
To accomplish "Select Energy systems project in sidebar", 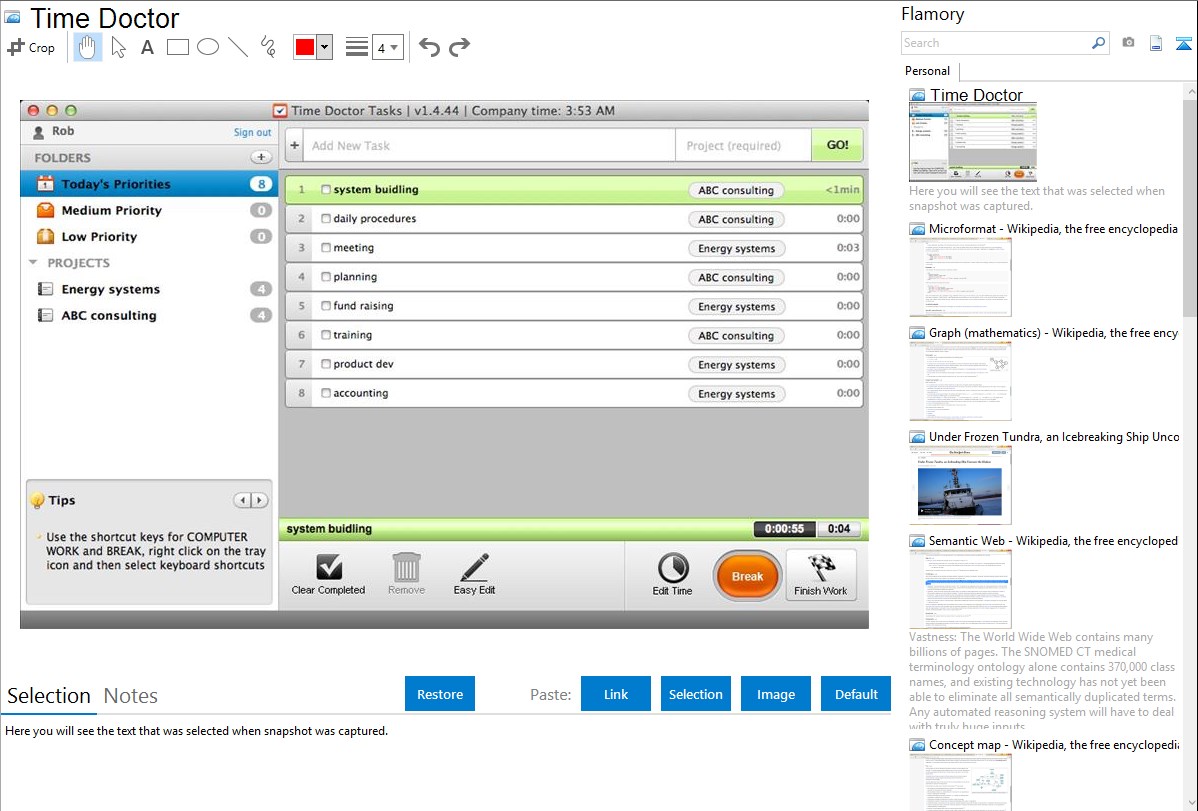I will click(149, 289).
